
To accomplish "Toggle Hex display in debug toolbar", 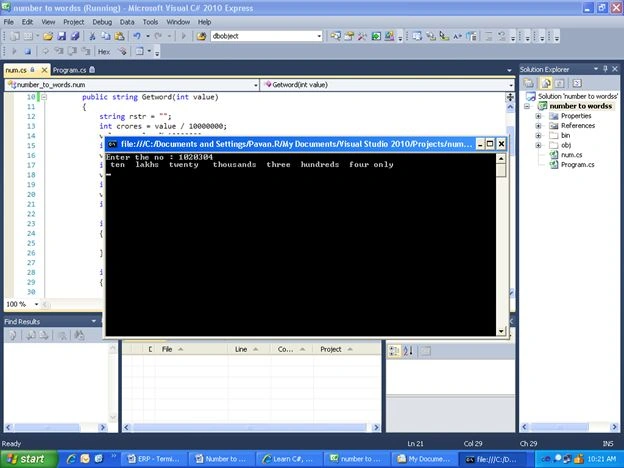I will (x=104, y=52).
